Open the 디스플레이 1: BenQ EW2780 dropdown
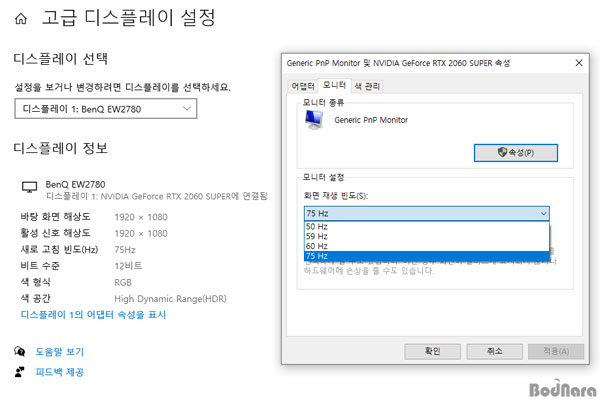600x400 pixels. (x=106, y=109)
